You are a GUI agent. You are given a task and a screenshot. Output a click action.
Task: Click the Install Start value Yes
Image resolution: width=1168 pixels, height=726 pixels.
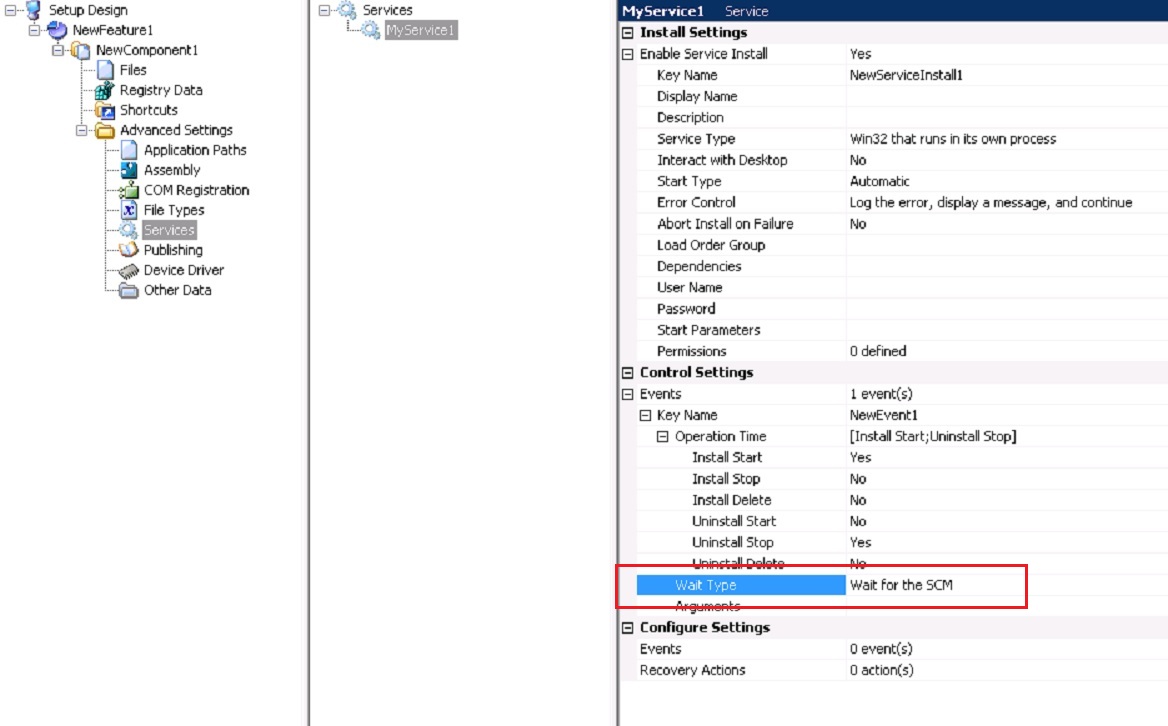[860, 457]
